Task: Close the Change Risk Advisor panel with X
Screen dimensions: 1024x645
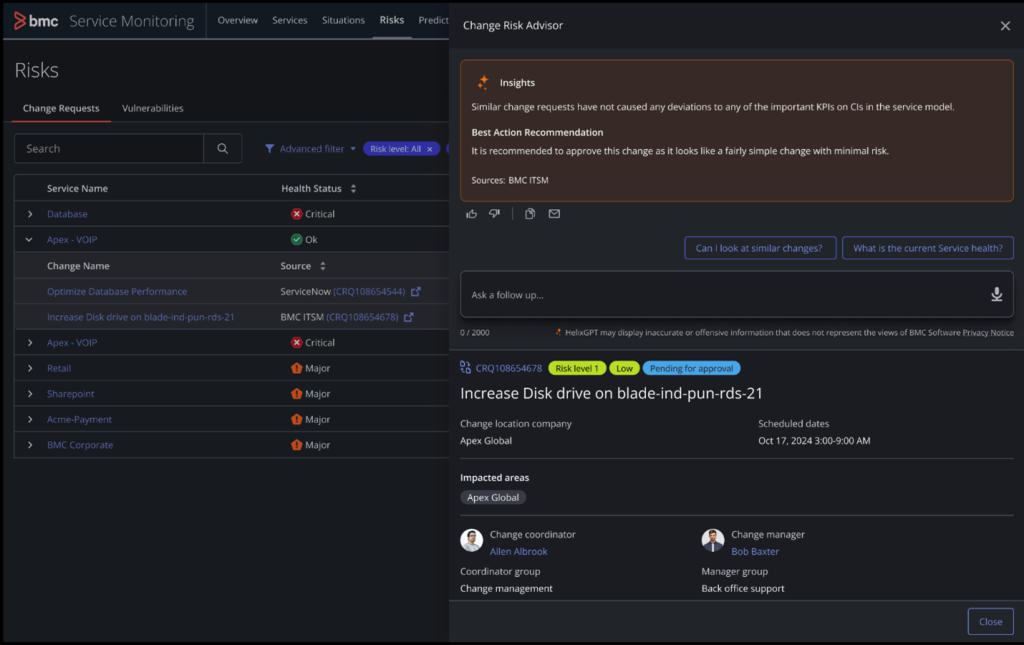Action: (x=1005, y=25)
